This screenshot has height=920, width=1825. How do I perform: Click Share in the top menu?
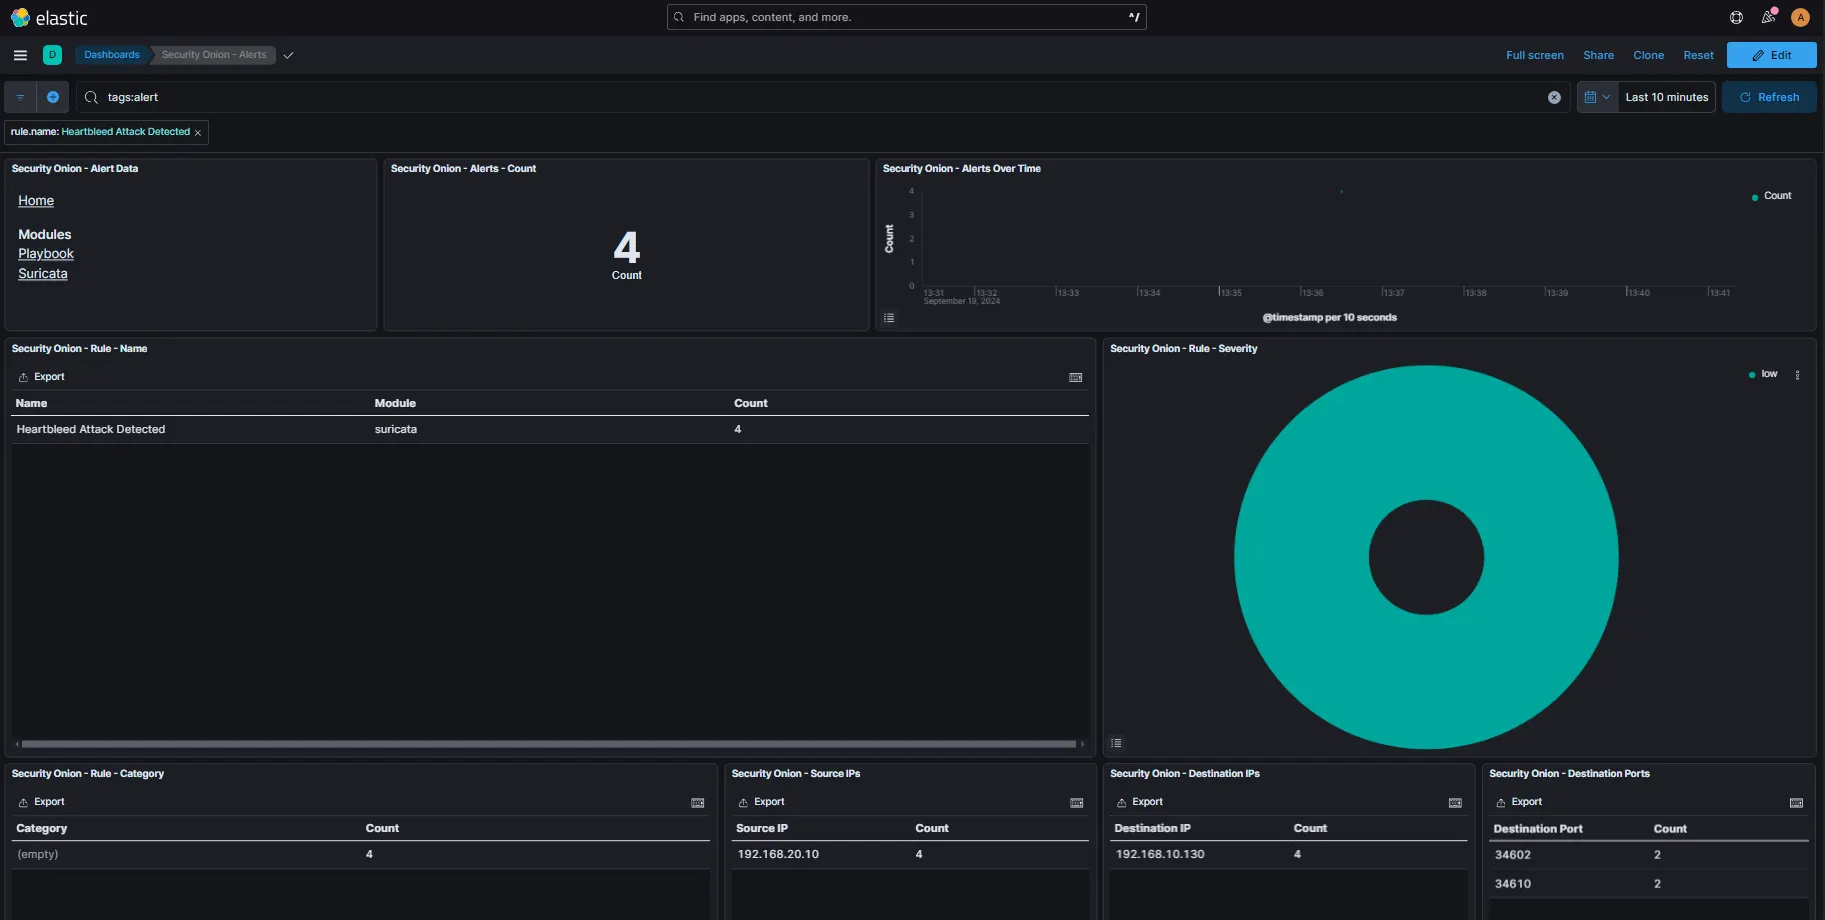pos(1598,55)
